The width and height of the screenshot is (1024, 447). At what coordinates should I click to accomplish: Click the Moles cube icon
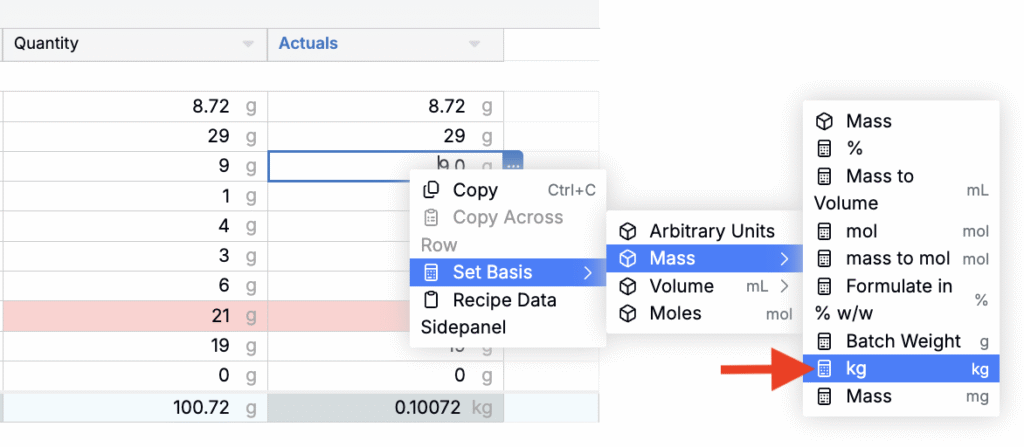(x=628, y=313)
